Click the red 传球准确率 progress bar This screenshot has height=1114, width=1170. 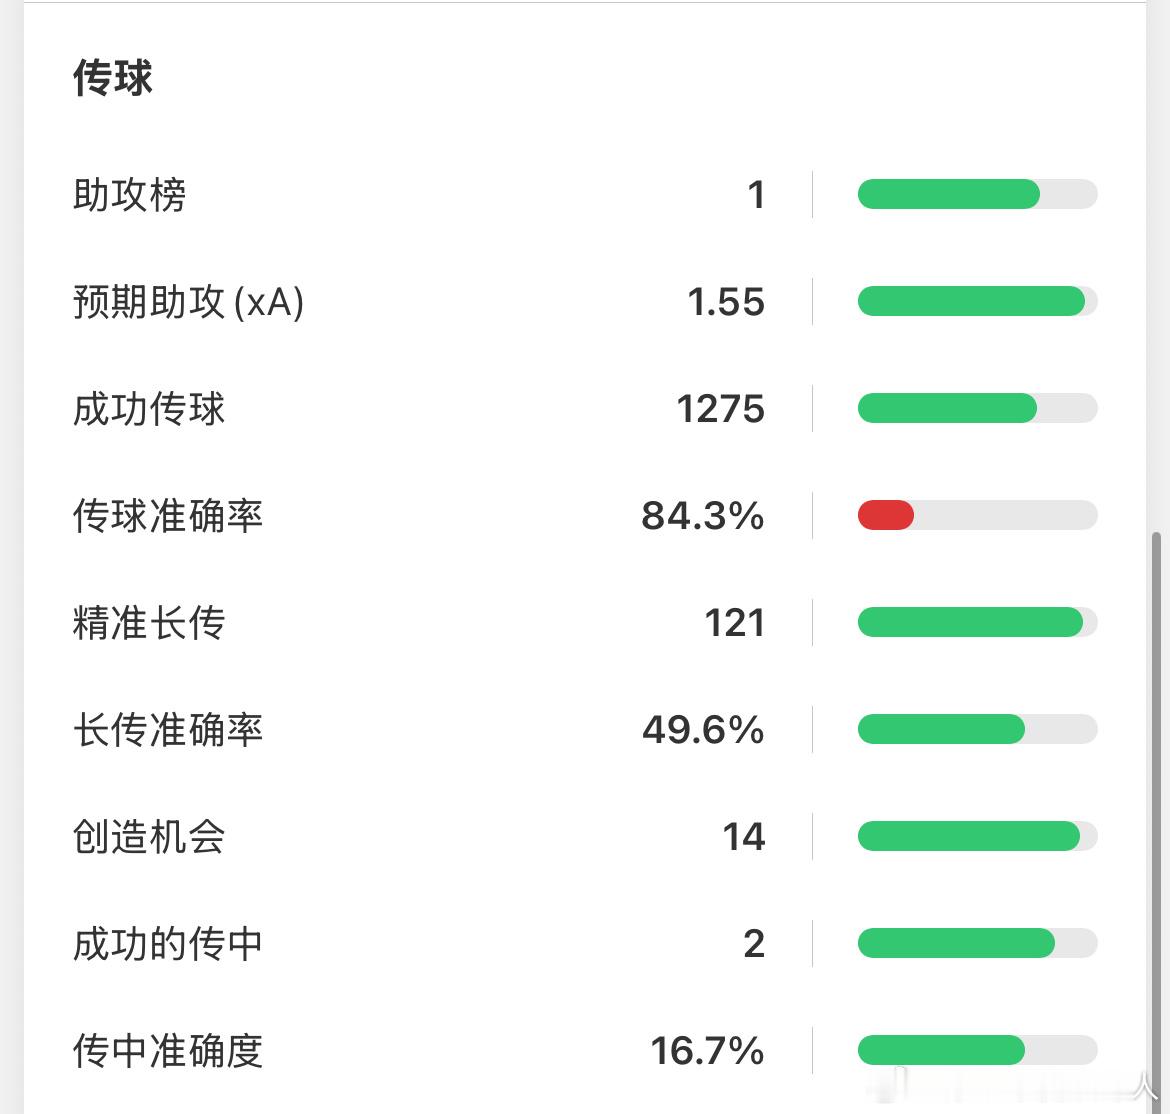977,515
